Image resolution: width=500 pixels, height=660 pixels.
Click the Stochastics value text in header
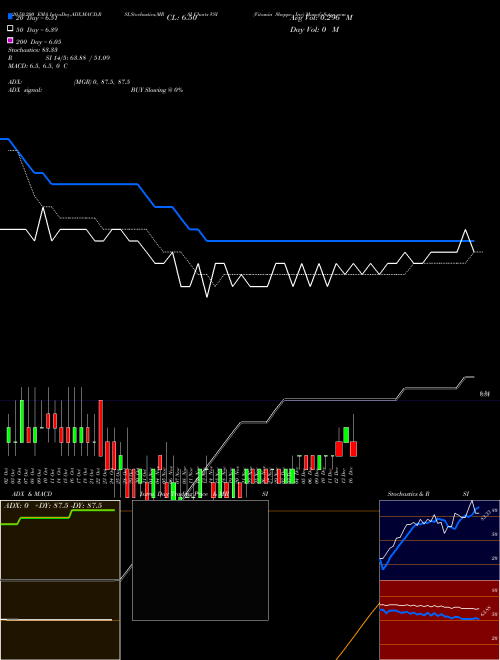point(33,50)
